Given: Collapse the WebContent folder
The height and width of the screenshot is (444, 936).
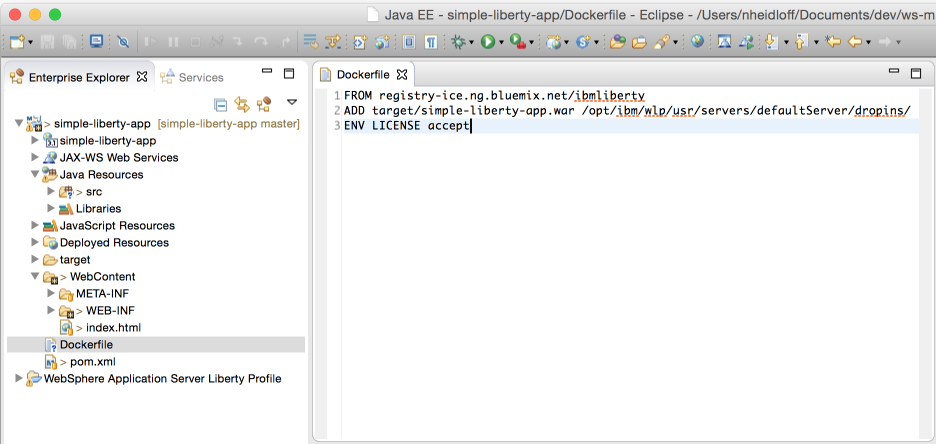Looking at the screenshot, I should click(x=35, y=277).
